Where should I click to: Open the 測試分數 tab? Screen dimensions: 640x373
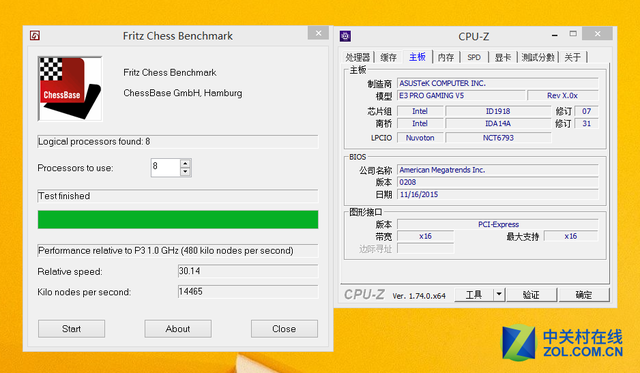pos(538,58)
